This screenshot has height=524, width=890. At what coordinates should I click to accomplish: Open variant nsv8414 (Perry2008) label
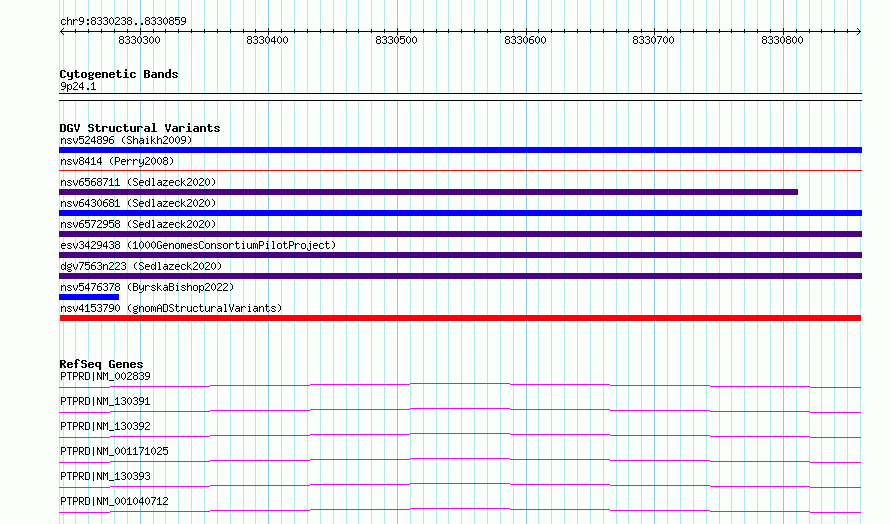coord(117,161)
